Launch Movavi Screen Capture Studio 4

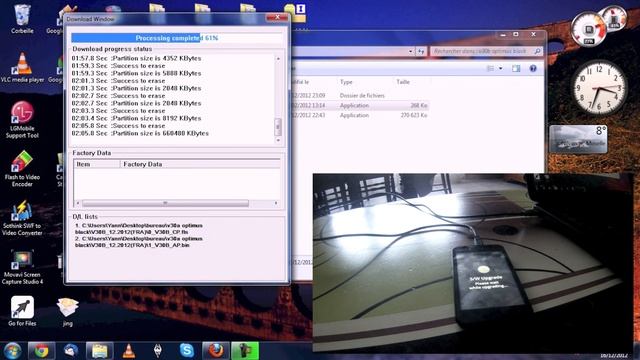pos(22,267)
